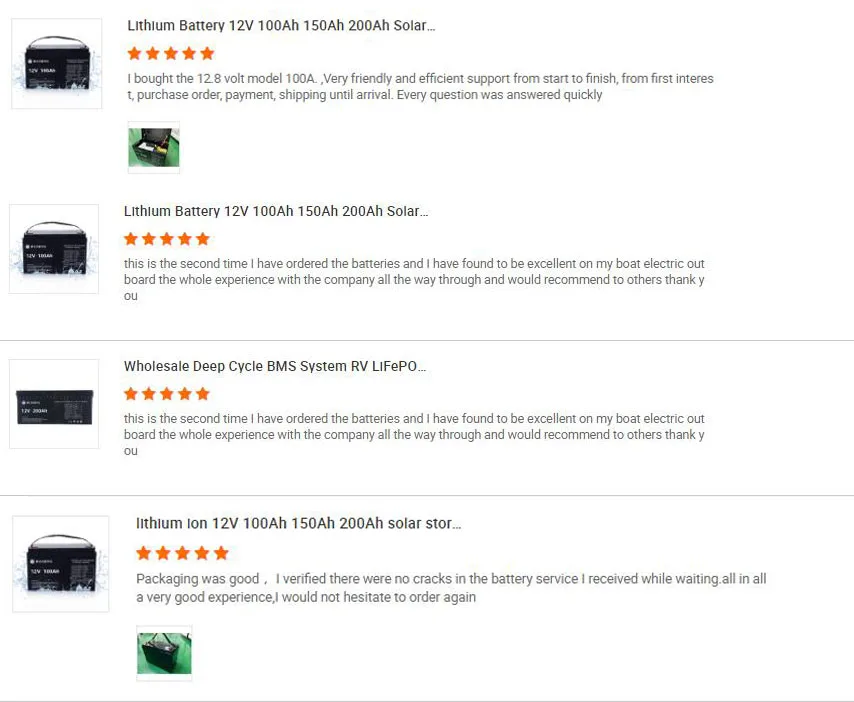Click the fifth star of the lithium ion listing rating
The height and width of the screenshot is (702, 854).
[x=221, y=553]
